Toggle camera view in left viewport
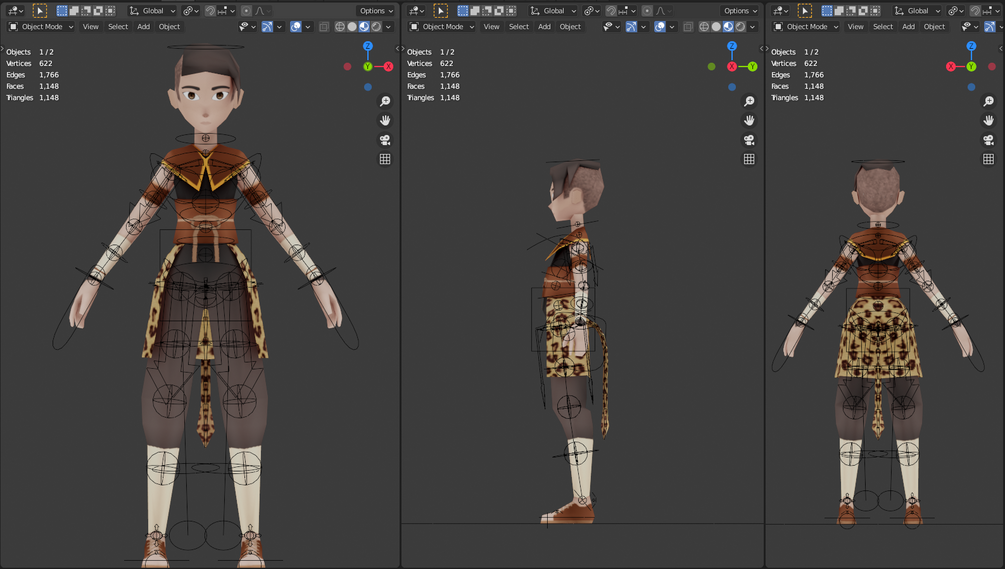Image resolution: width=1005 pixels, height=569 pixels. point(385,140)
